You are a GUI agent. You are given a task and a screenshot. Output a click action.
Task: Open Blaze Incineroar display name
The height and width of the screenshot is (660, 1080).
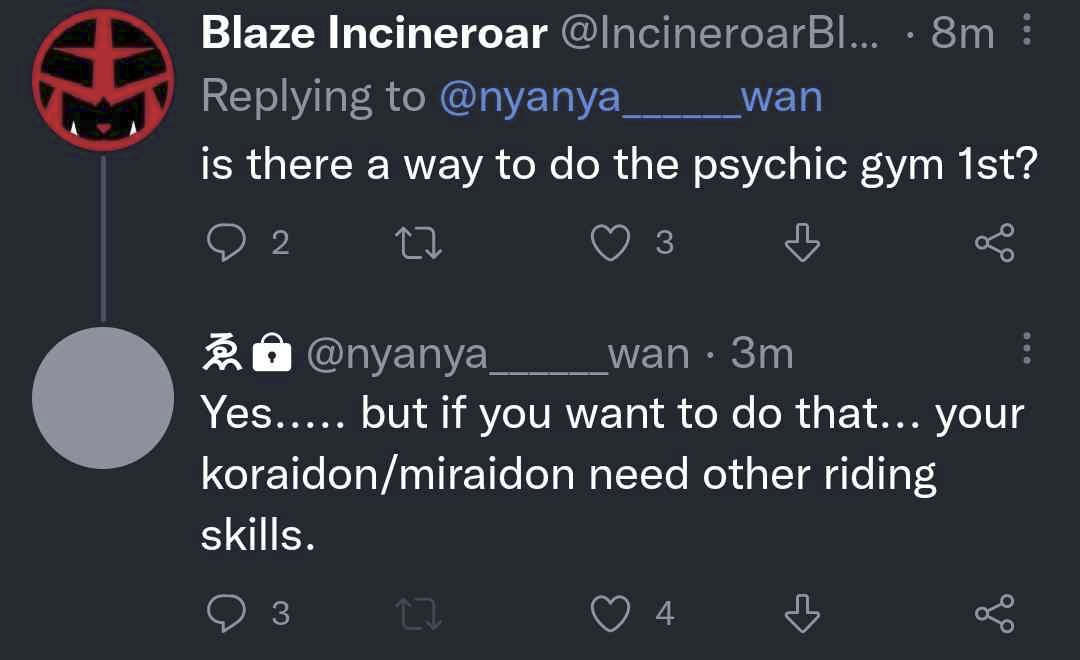point(374,32)
